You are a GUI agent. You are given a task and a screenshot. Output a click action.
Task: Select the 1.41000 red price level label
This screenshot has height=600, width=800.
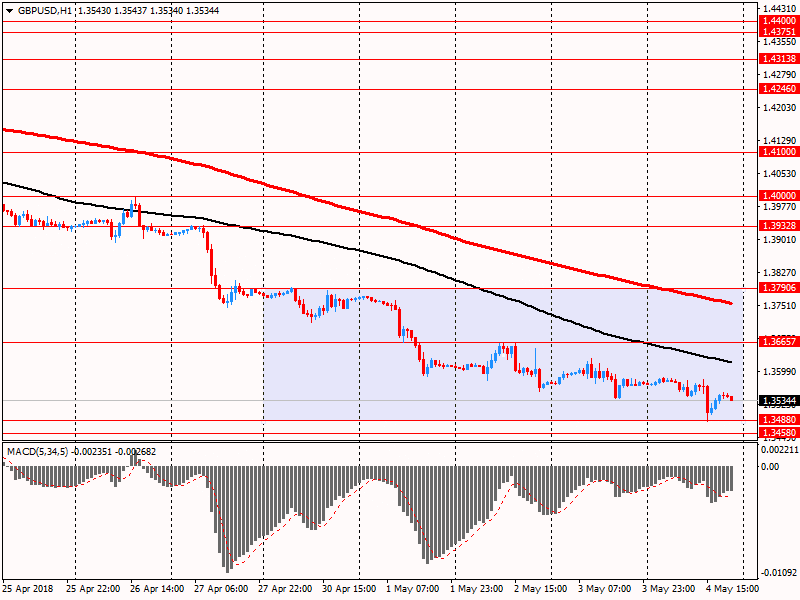point(779,152)
